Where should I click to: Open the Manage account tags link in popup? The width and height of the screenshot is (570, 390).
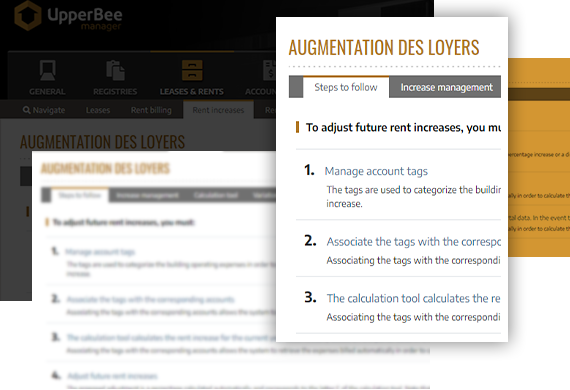point(376,171)
